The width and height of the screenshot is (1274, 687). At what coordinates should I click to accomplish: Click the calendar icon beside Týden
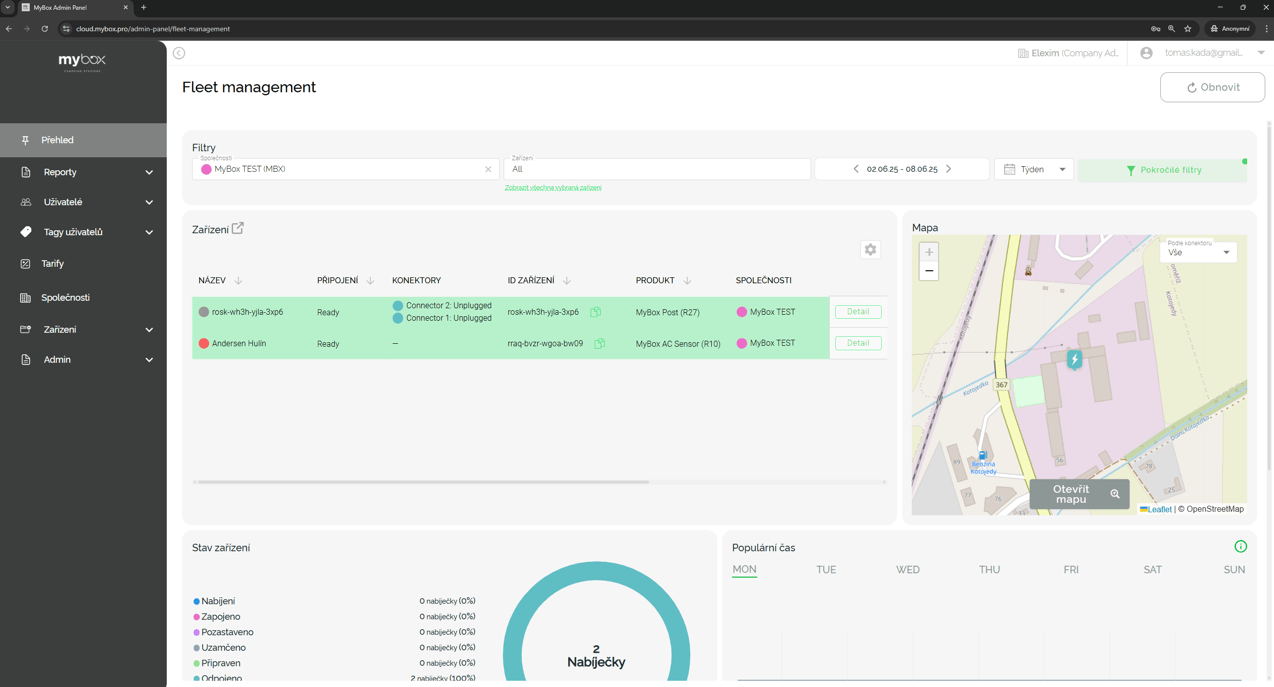pos(1009,169)
